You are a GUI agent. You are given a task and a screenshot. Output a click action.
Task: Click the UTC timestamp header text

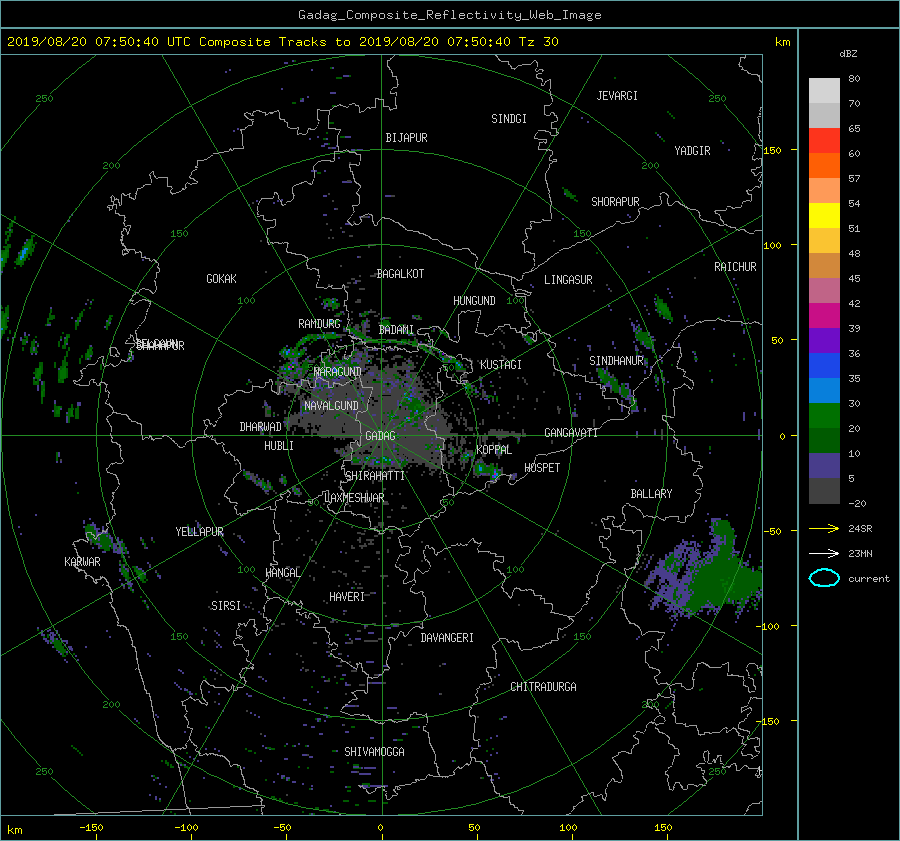point(282,42)
